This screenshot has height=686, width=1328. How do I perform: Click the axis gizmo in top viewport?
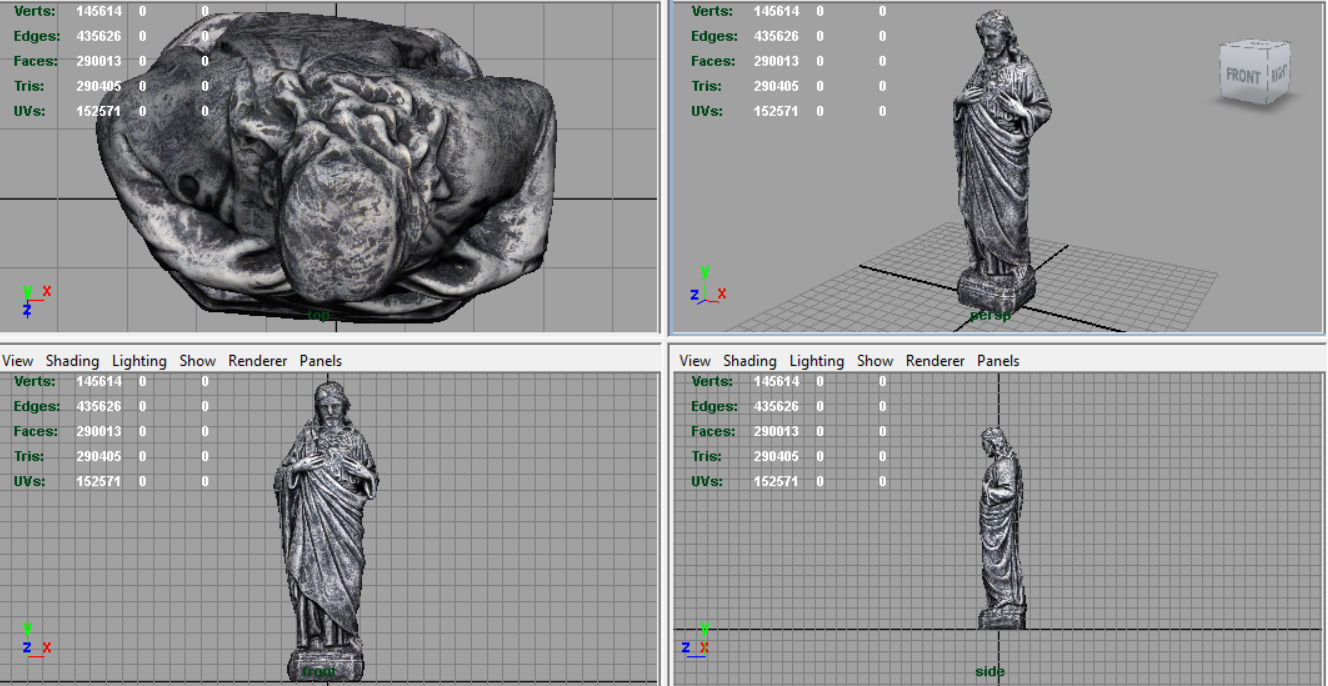coord(36,300)
